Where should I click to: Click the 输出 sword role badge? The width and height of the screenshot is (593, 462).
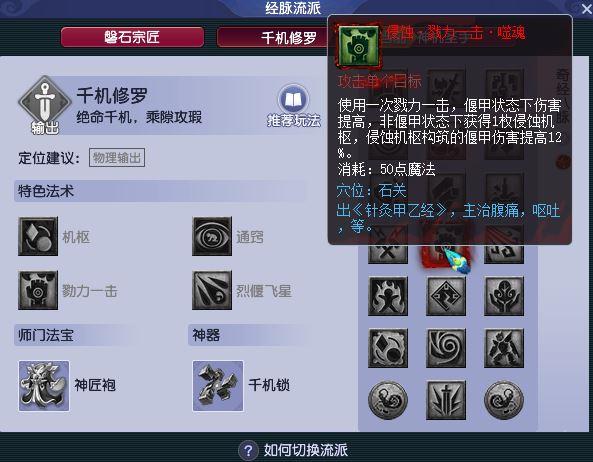coord(45,105)
